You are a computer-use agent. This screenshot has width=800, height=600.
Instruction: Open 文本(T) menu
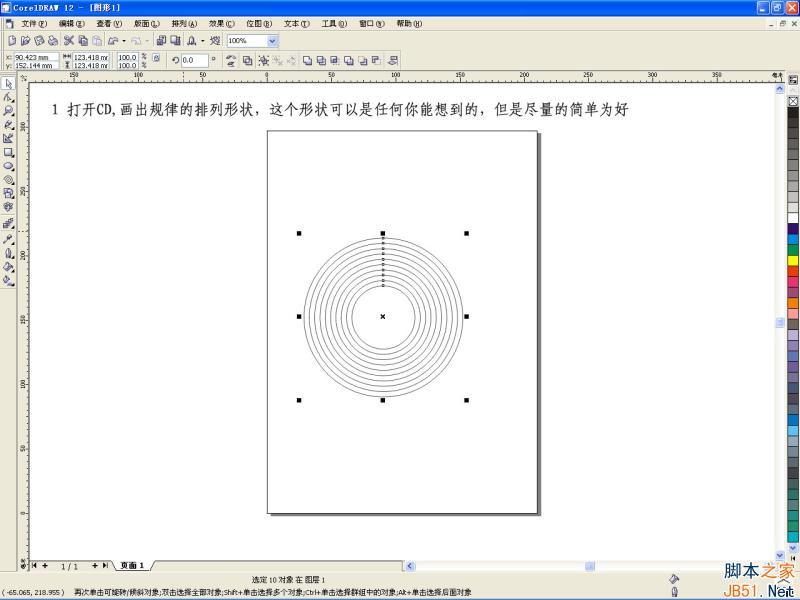297,23
